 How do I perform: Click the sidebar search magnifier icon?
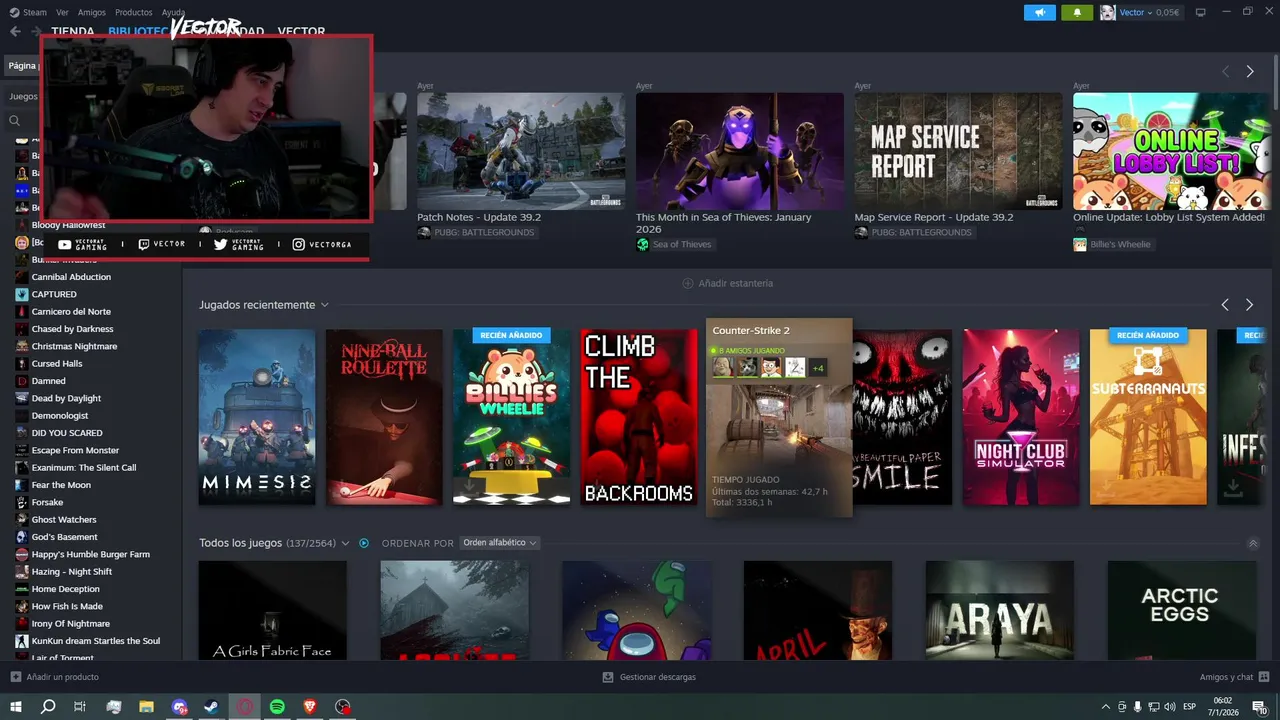(15, 120)
